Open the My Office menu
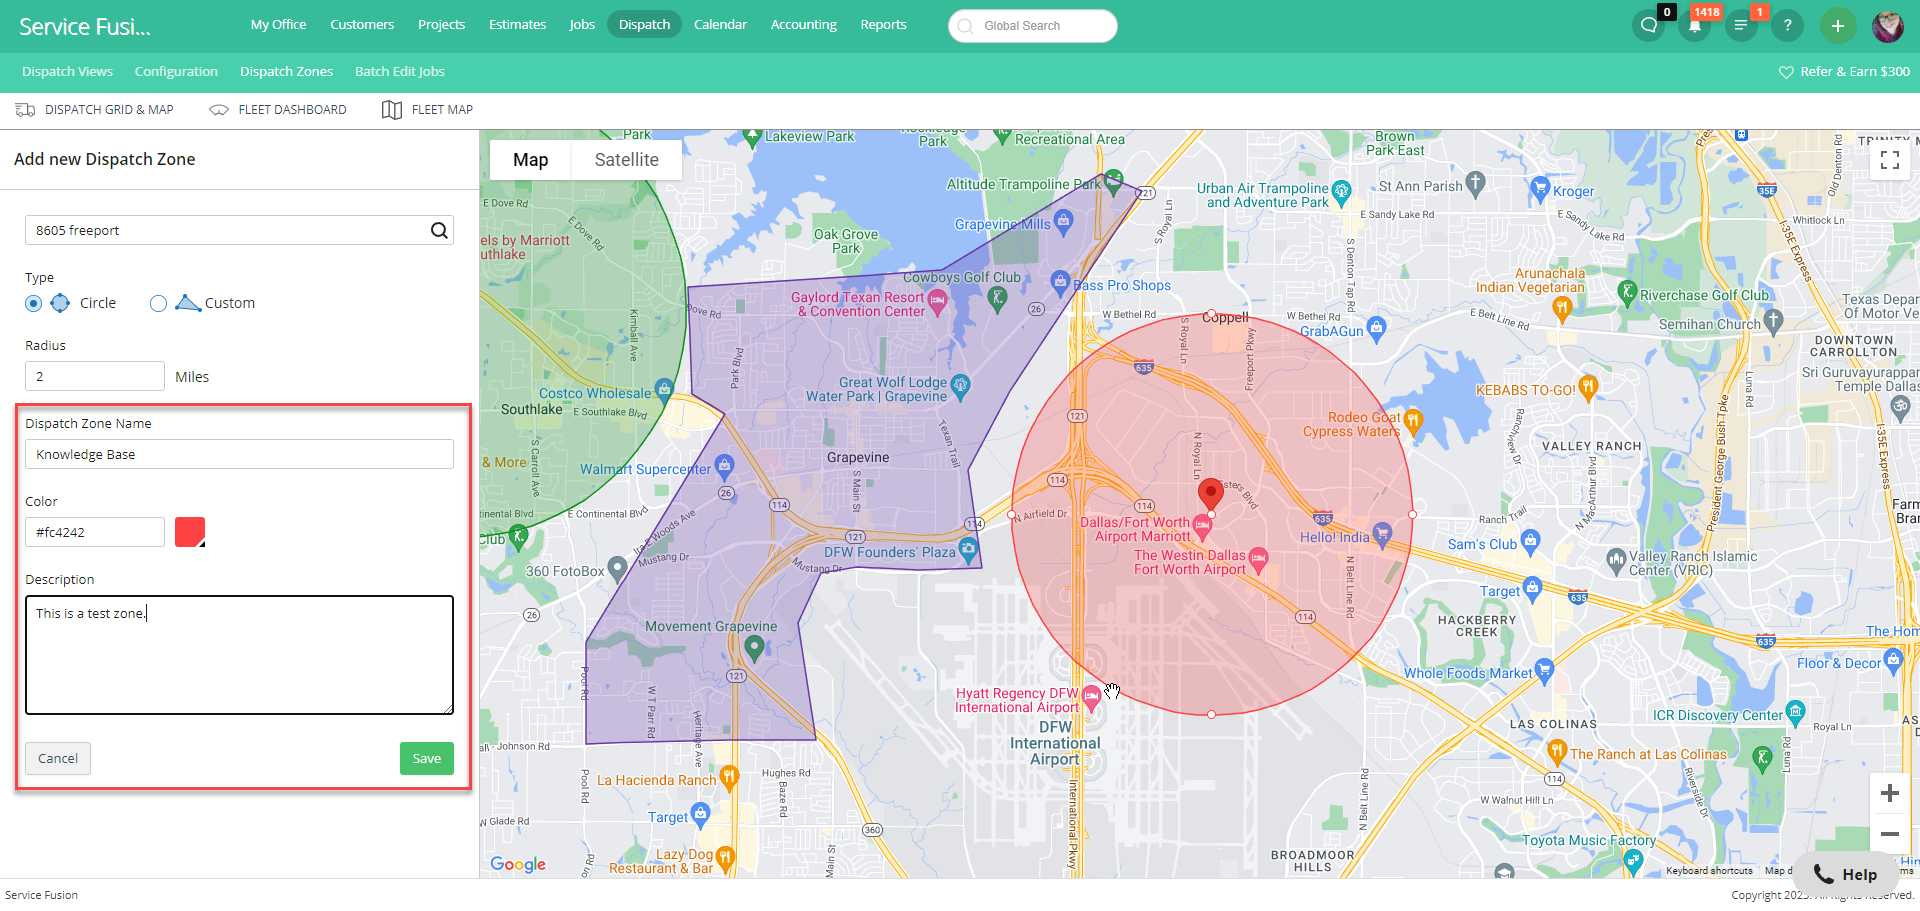 click(278, 24)
